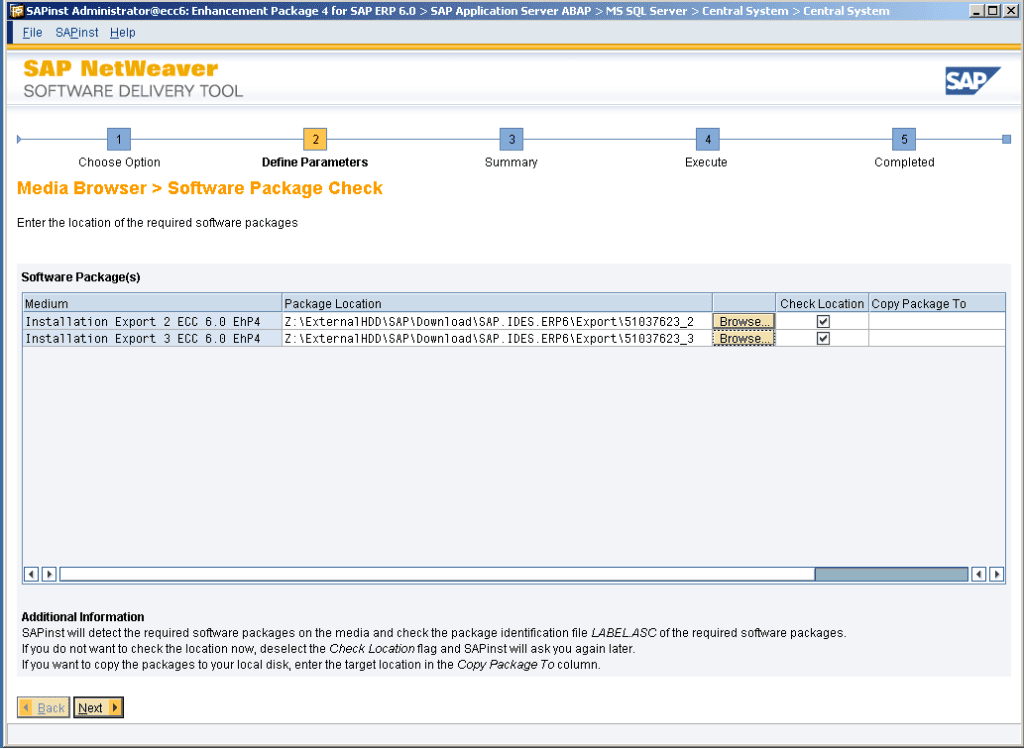The height and width of the screenshot is (749, 1024).
Task: Click the Back button
Action: tap(43, 708)
